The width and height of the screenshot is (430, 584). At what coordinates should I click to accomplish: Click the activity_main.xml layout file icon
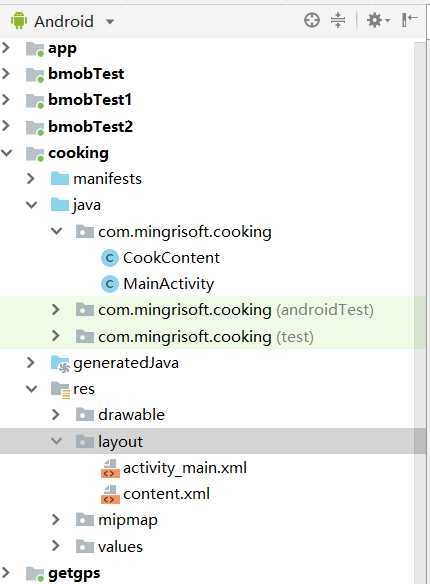110,469
